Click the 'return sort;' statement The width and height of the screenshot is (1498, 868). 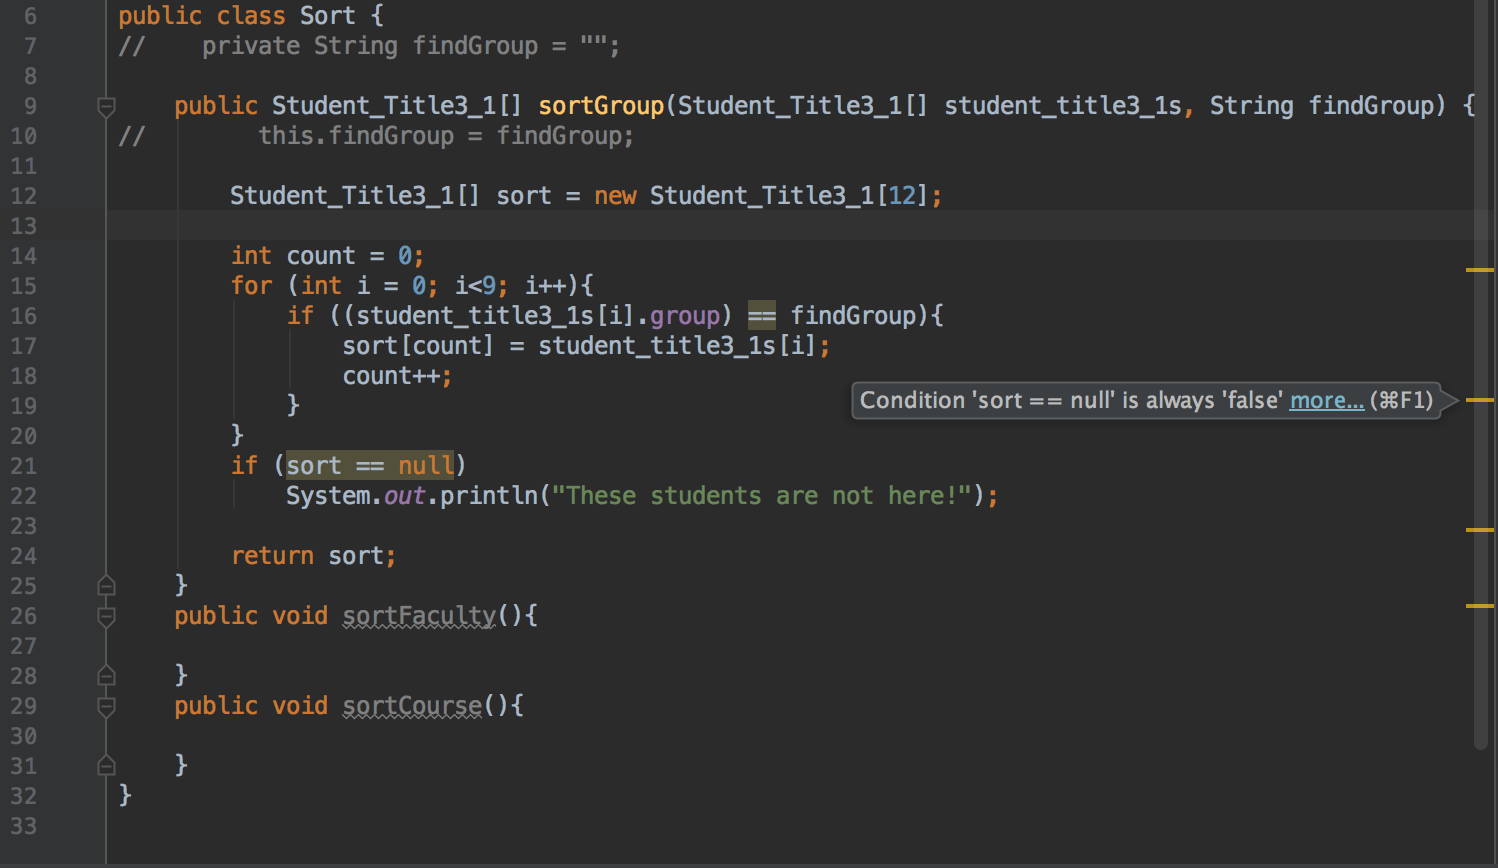(x=314, y=556)
